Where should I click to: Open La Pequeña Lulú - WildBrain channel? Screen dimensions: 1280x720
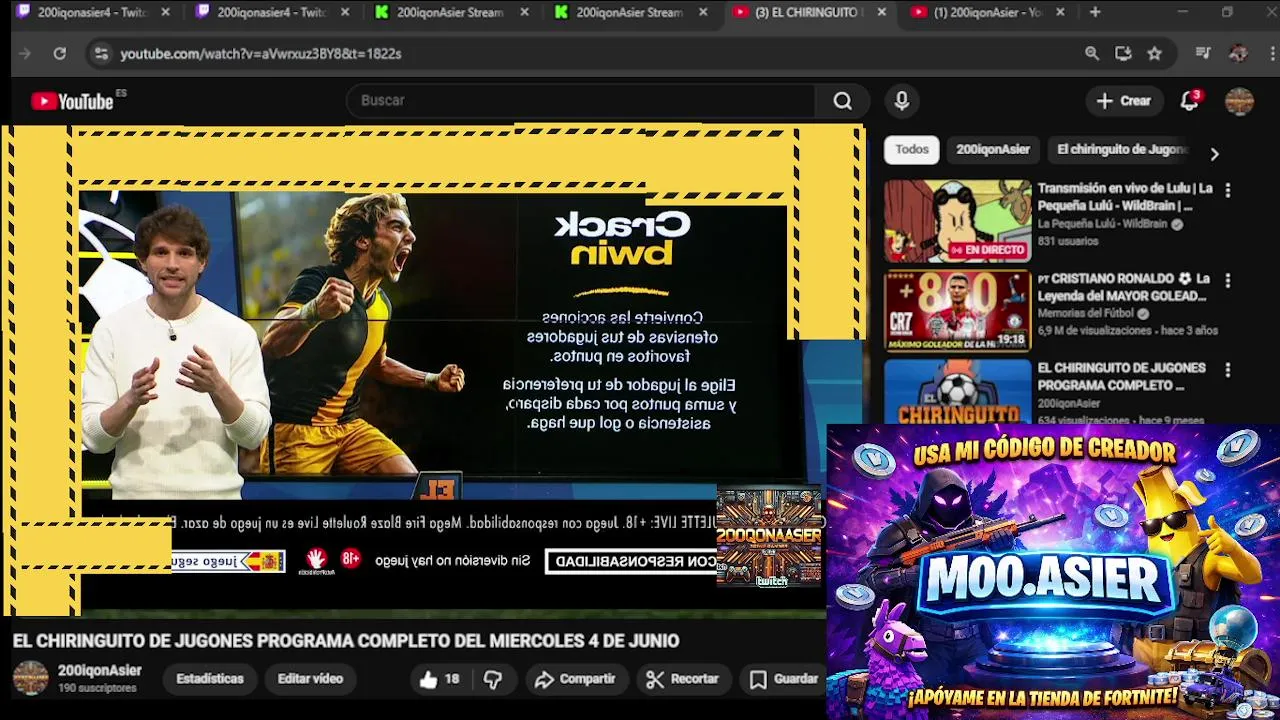click(x=1102, y=225)
